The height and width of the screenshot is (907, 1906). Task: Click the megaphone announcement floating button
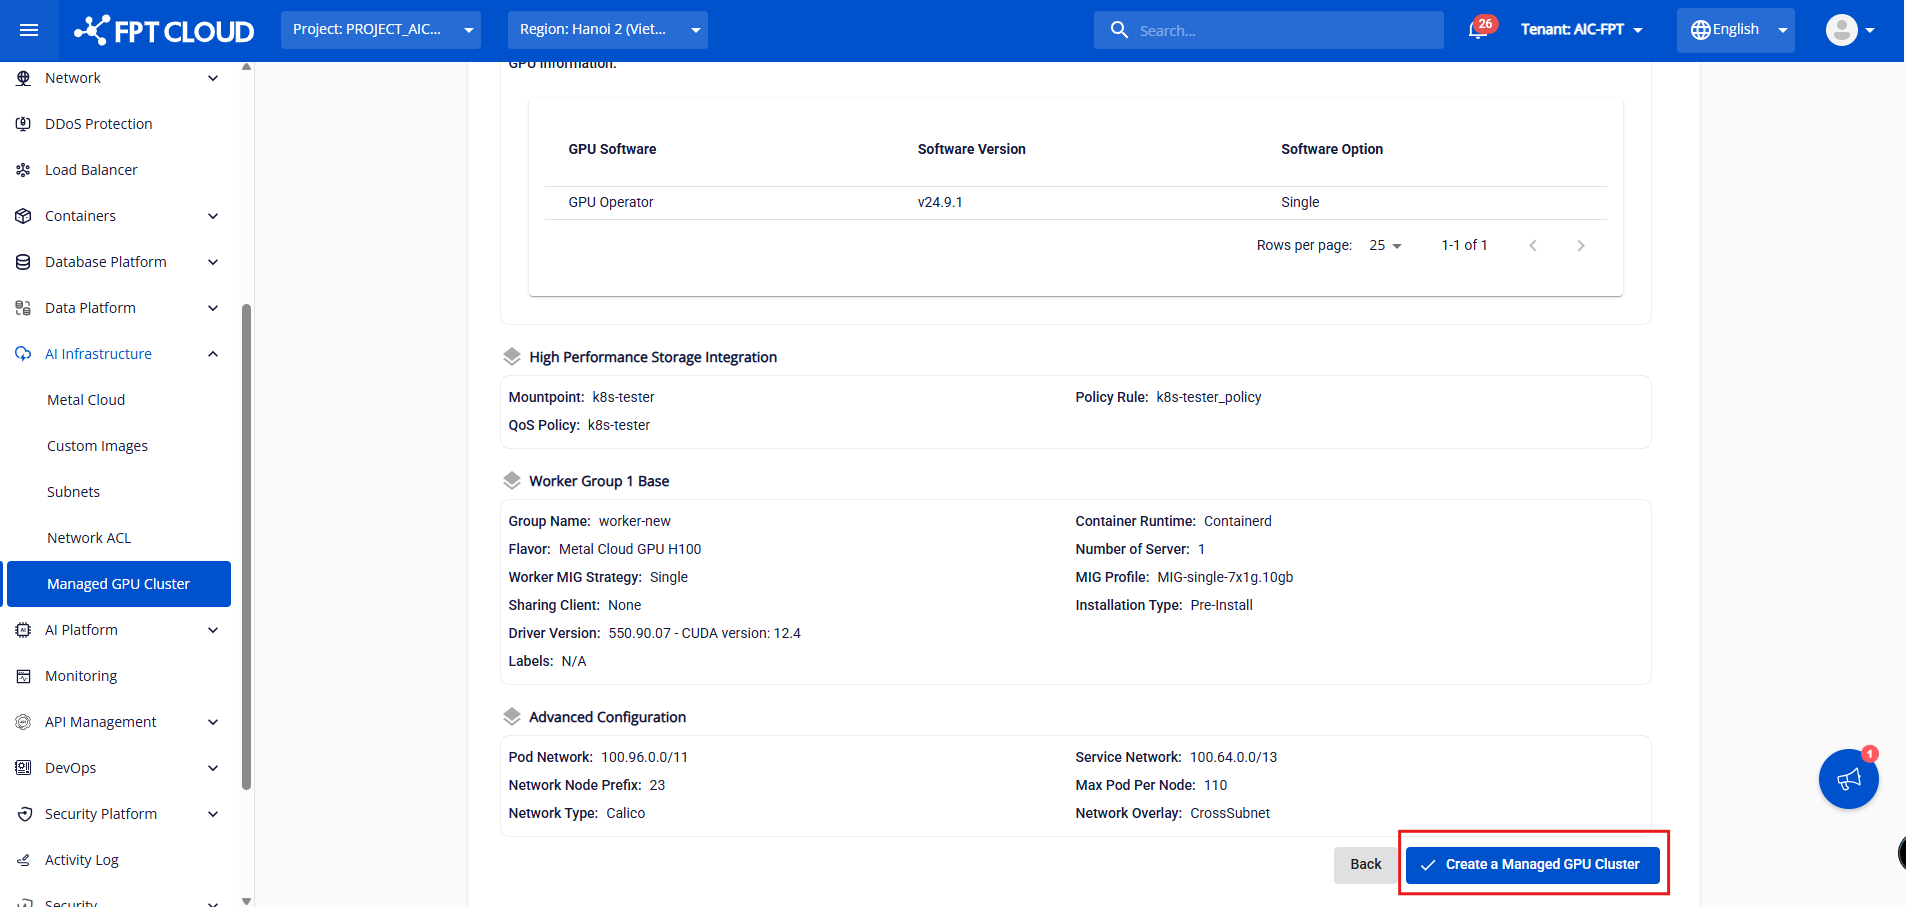coord(1848,779)
